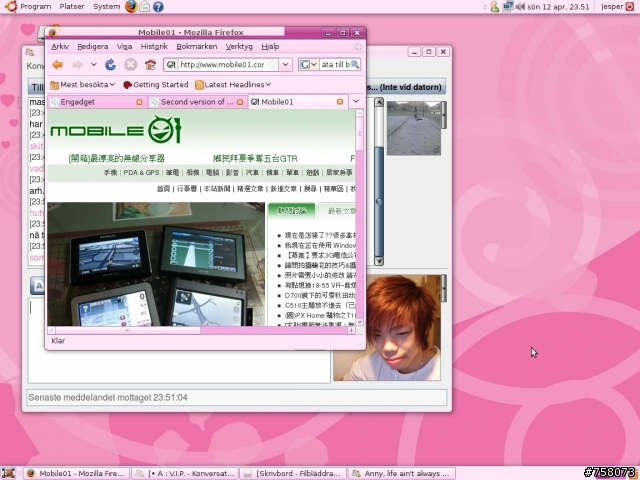Viewport: 640px width, 480px height.
Task: Switch to Second version of tab
Action: click(197, 102)
